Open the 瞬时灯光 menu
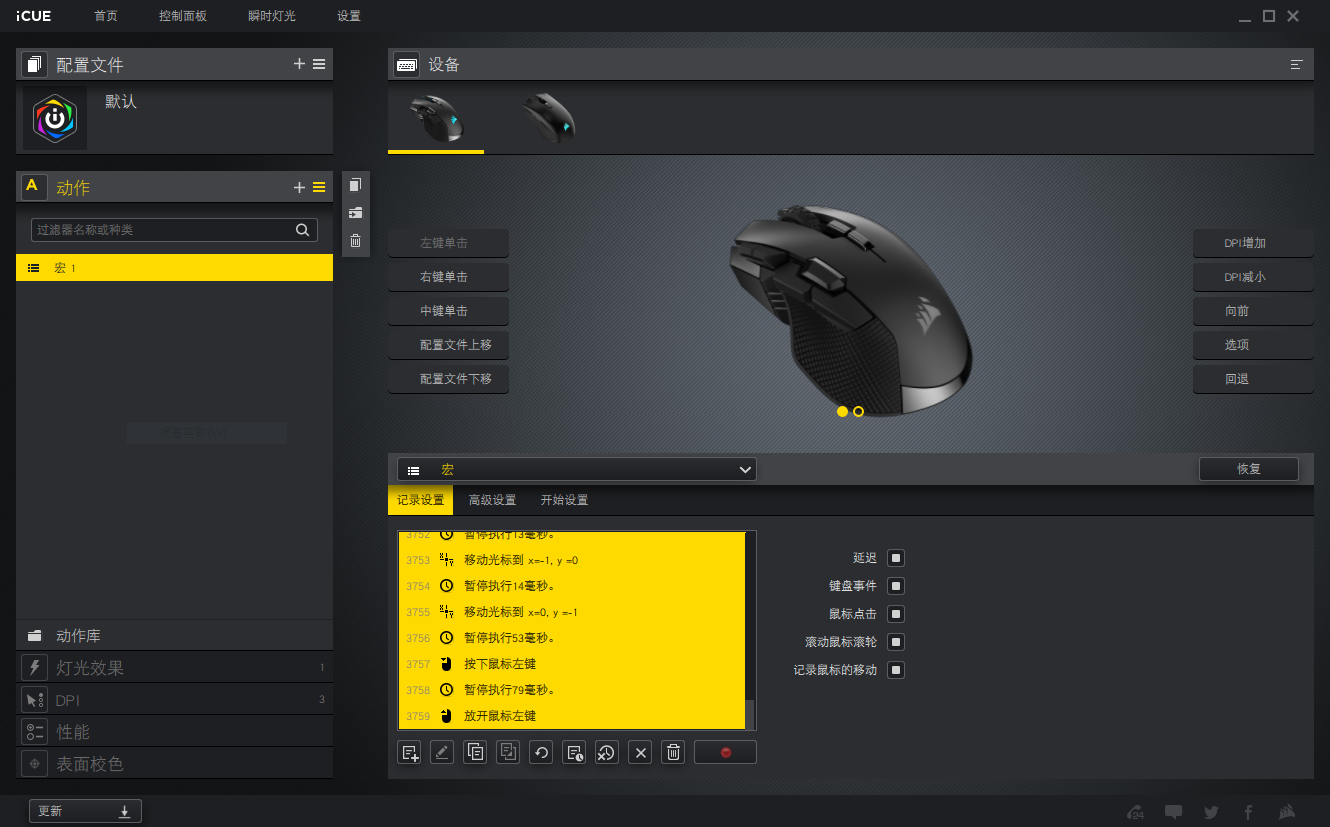 [272, 16]
